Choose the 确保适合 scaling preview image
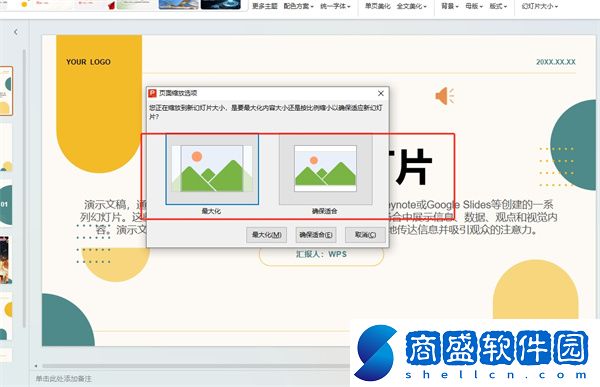The width and height of the screenshot is (600, 387). point(326,169)
